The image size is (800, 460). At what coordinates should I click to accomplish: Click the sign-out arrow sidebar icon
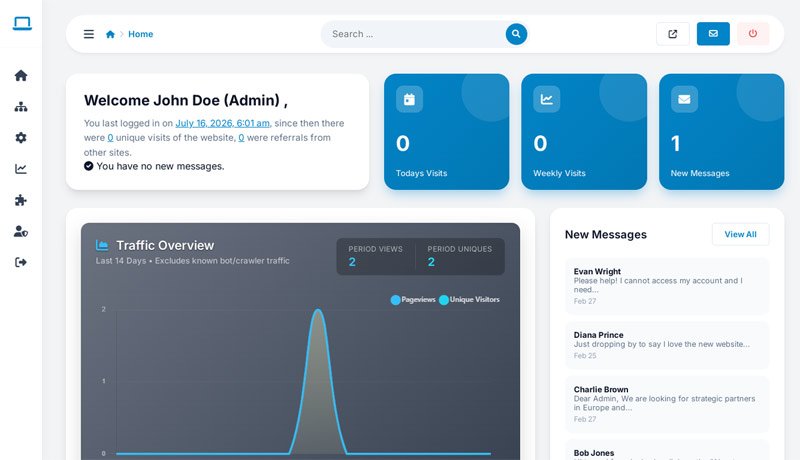coord(21,262)
